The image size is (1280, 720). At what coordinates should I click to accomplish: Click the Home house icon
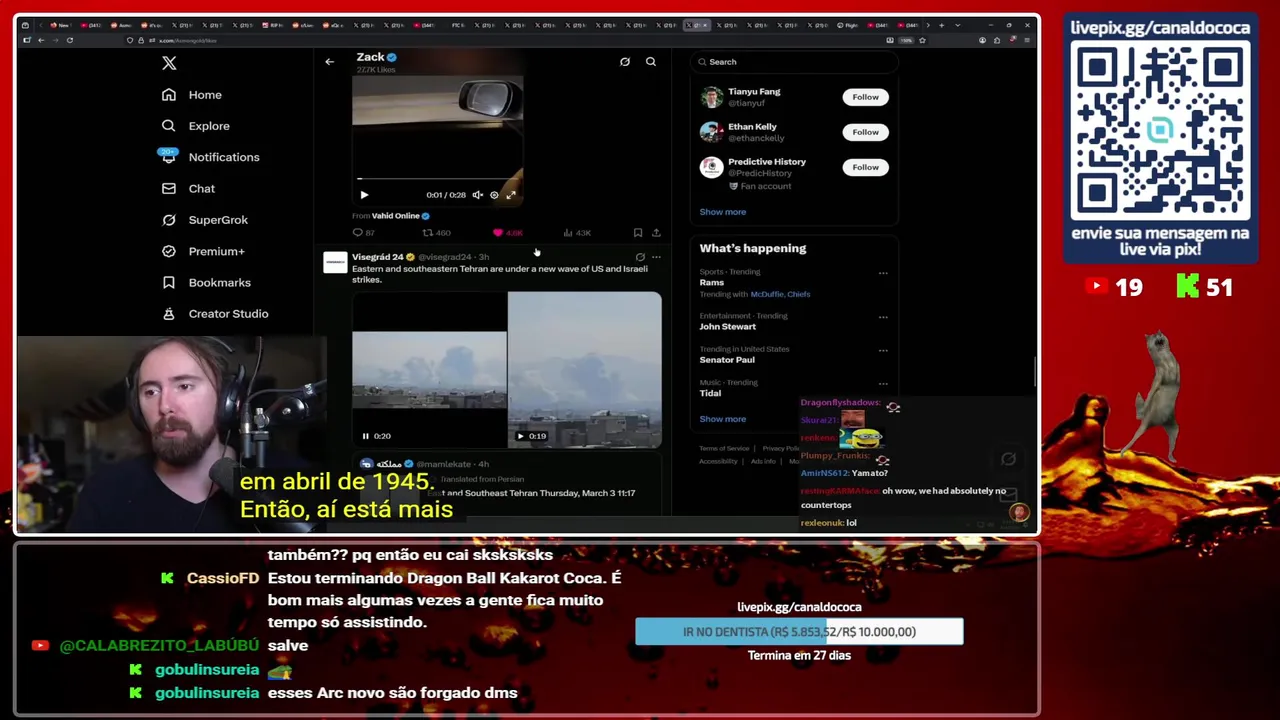click(x=169, y=95)
